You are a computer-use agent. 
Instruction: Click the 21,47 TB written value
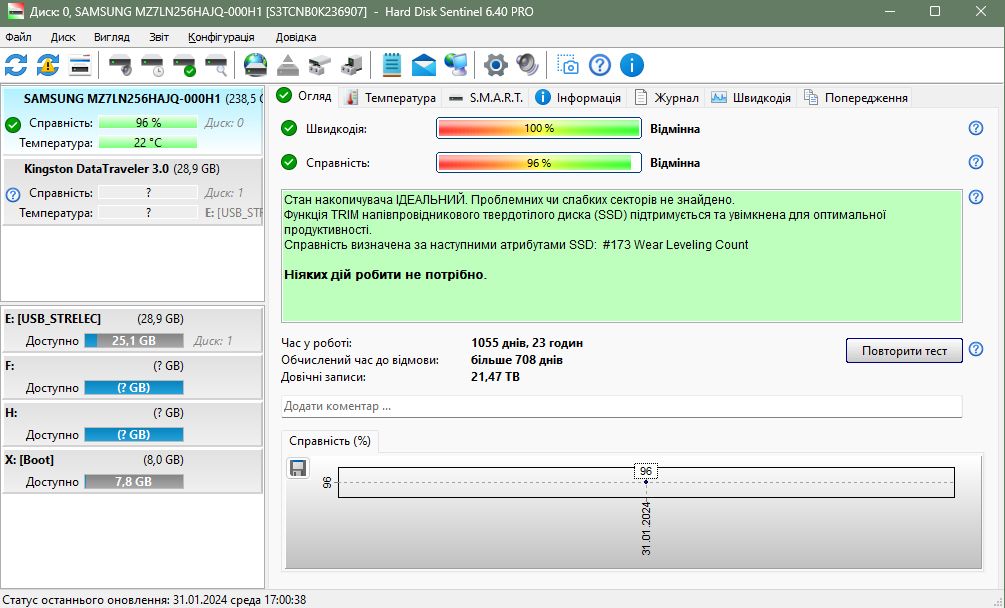click(495, 377)
